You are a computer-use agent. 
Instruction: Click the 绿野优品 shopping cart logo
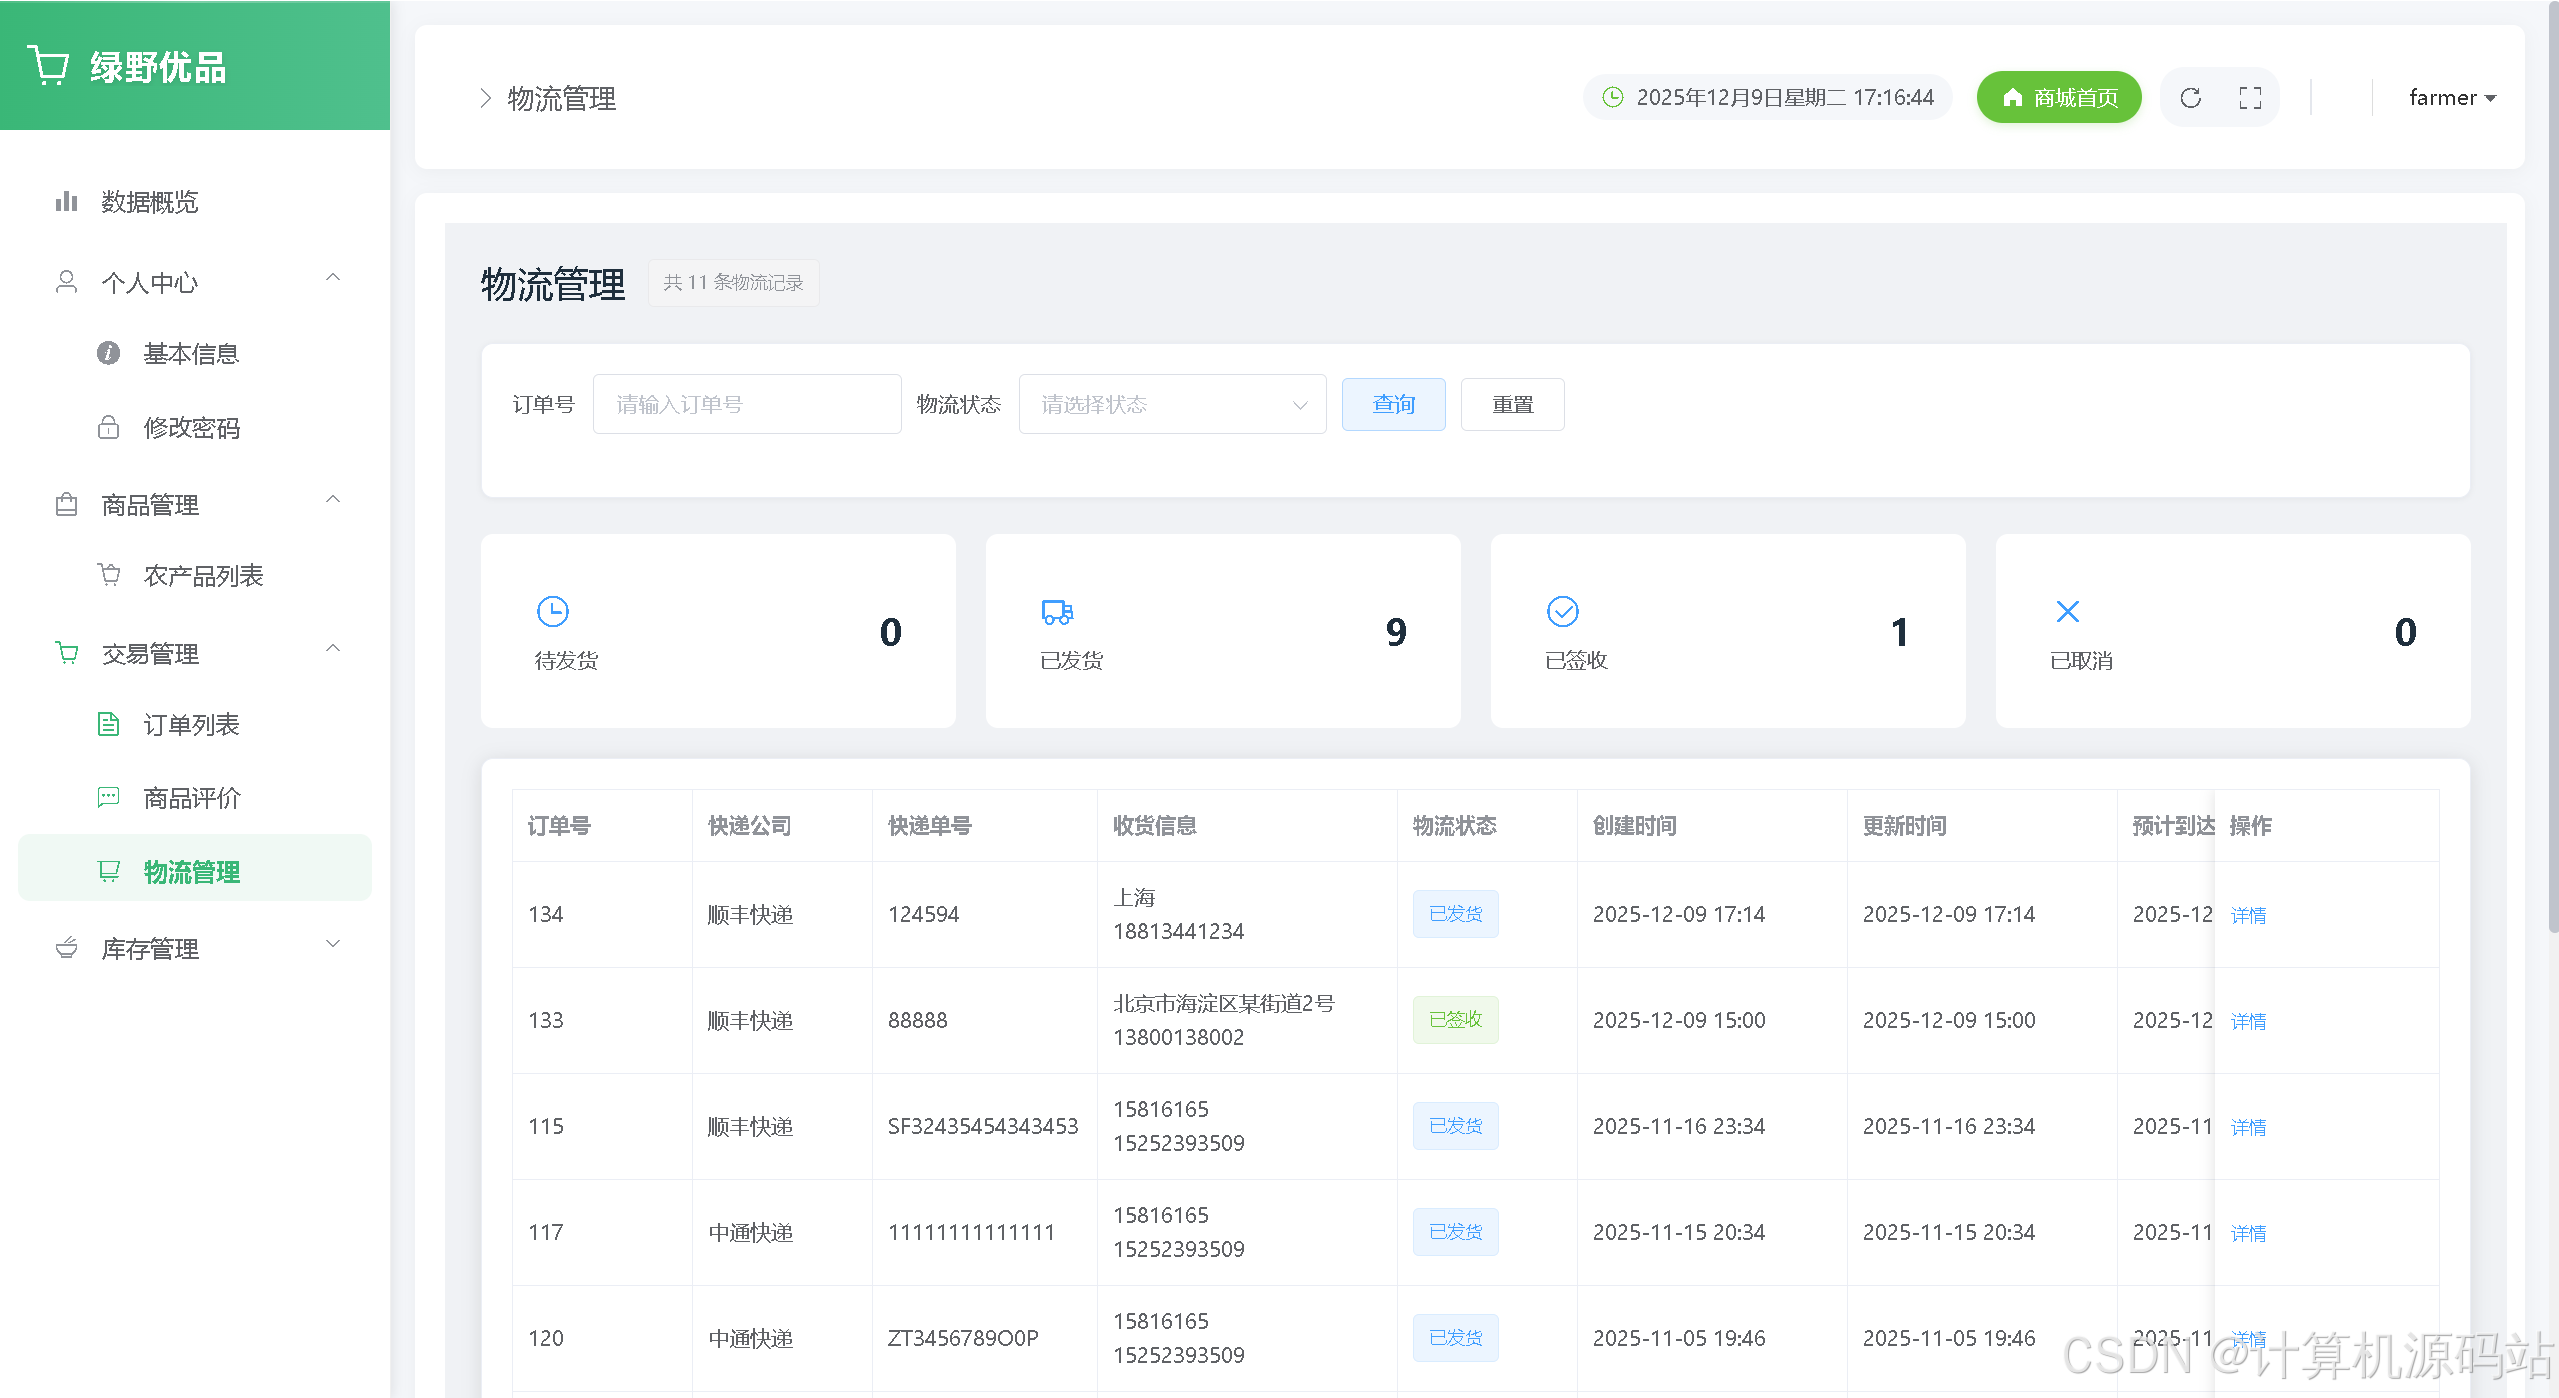pos(48,66)
